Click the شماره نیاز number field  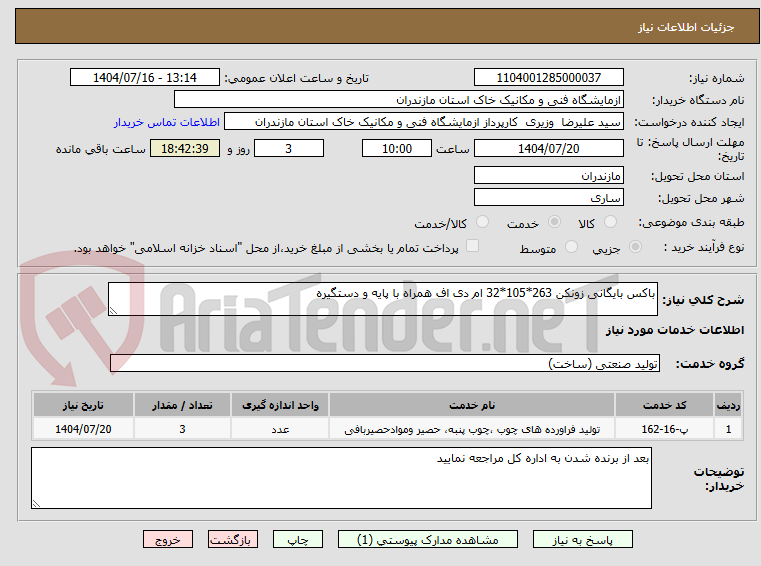click(548, 78)
